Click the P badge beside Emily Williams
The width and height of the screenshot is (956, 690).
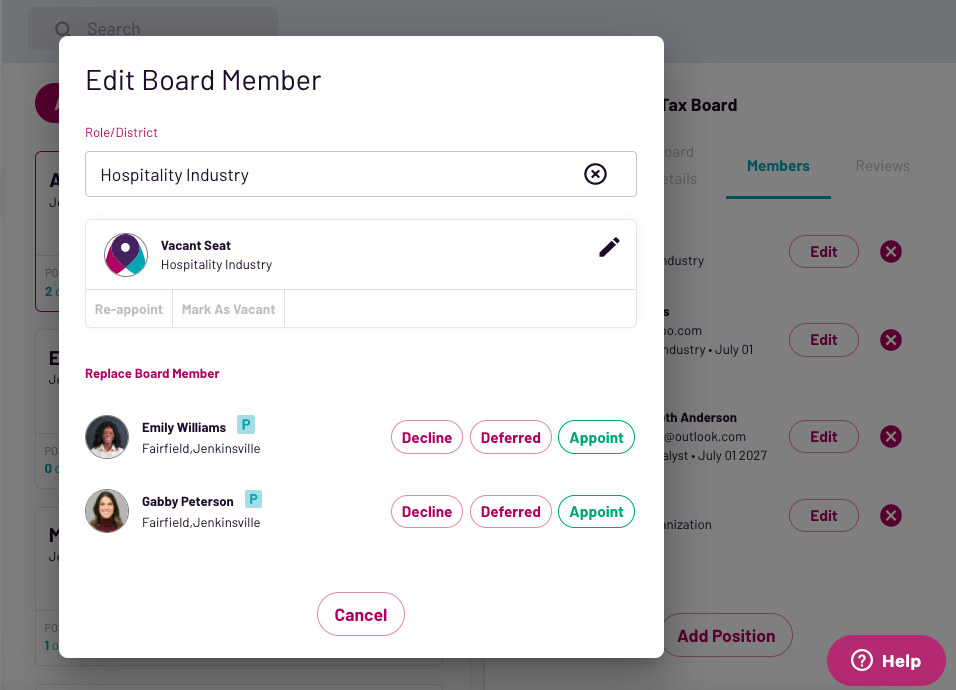(x=246, y=424)
